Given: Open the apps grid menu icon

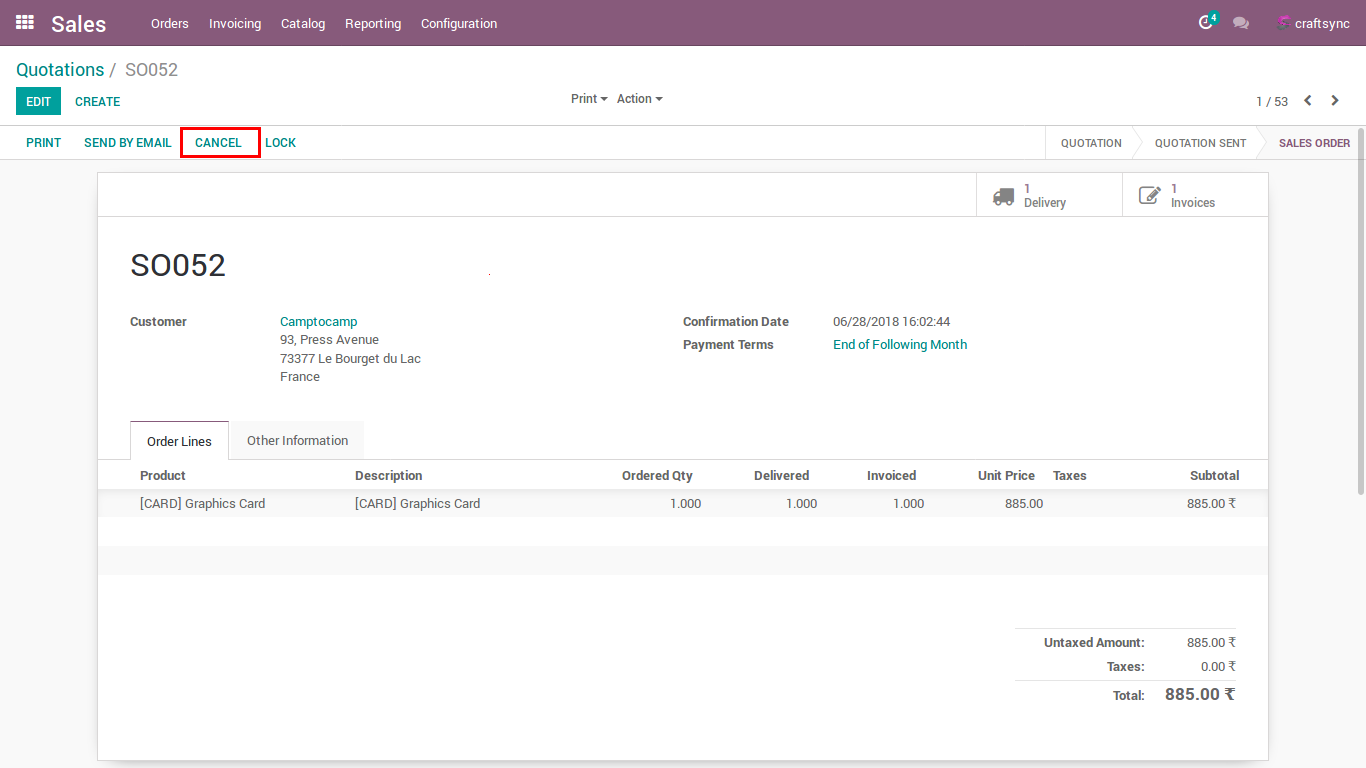Looking at the screenshot, I should pos(25,22).
